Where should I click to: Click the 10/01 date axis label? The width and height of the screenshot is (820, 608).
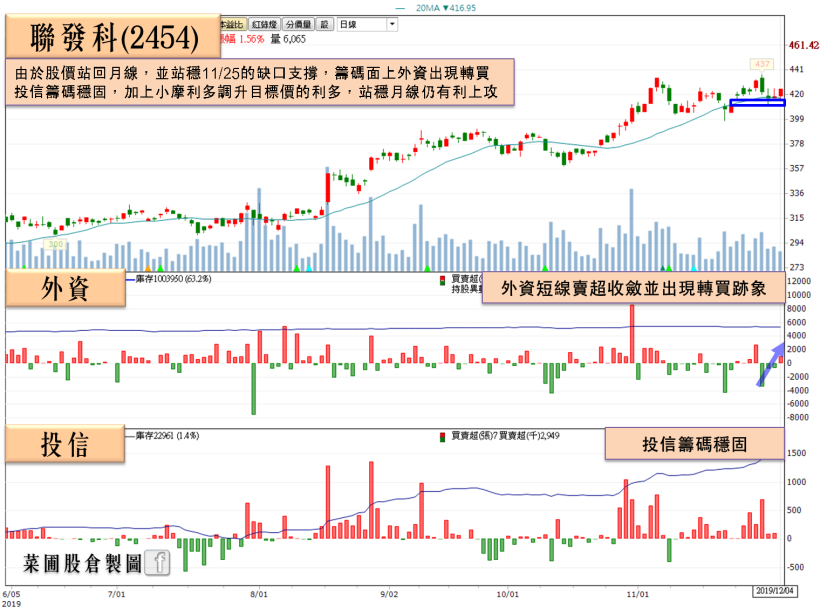pyautogui.click(x=507, y=594)
